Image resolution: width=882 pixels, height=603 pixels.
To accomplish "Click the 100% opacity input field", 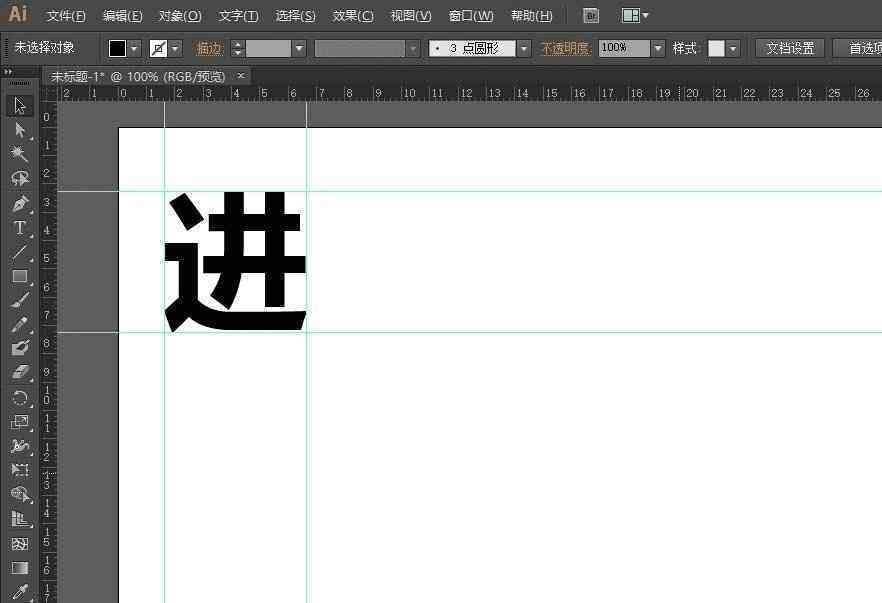I will [624, 48].
